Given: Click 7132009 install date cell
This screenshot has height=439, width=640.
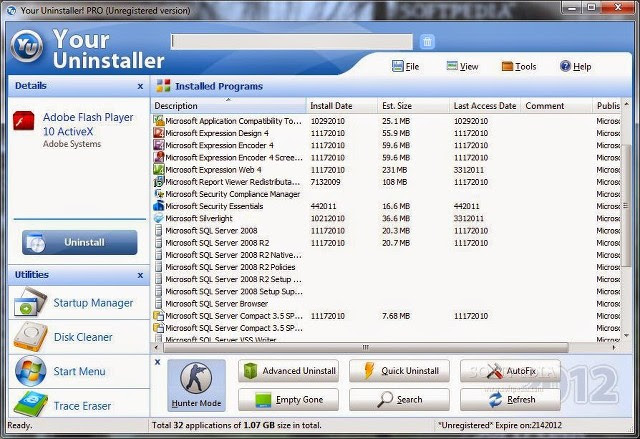Looking at the screenshot, I should tap(325, 182).
